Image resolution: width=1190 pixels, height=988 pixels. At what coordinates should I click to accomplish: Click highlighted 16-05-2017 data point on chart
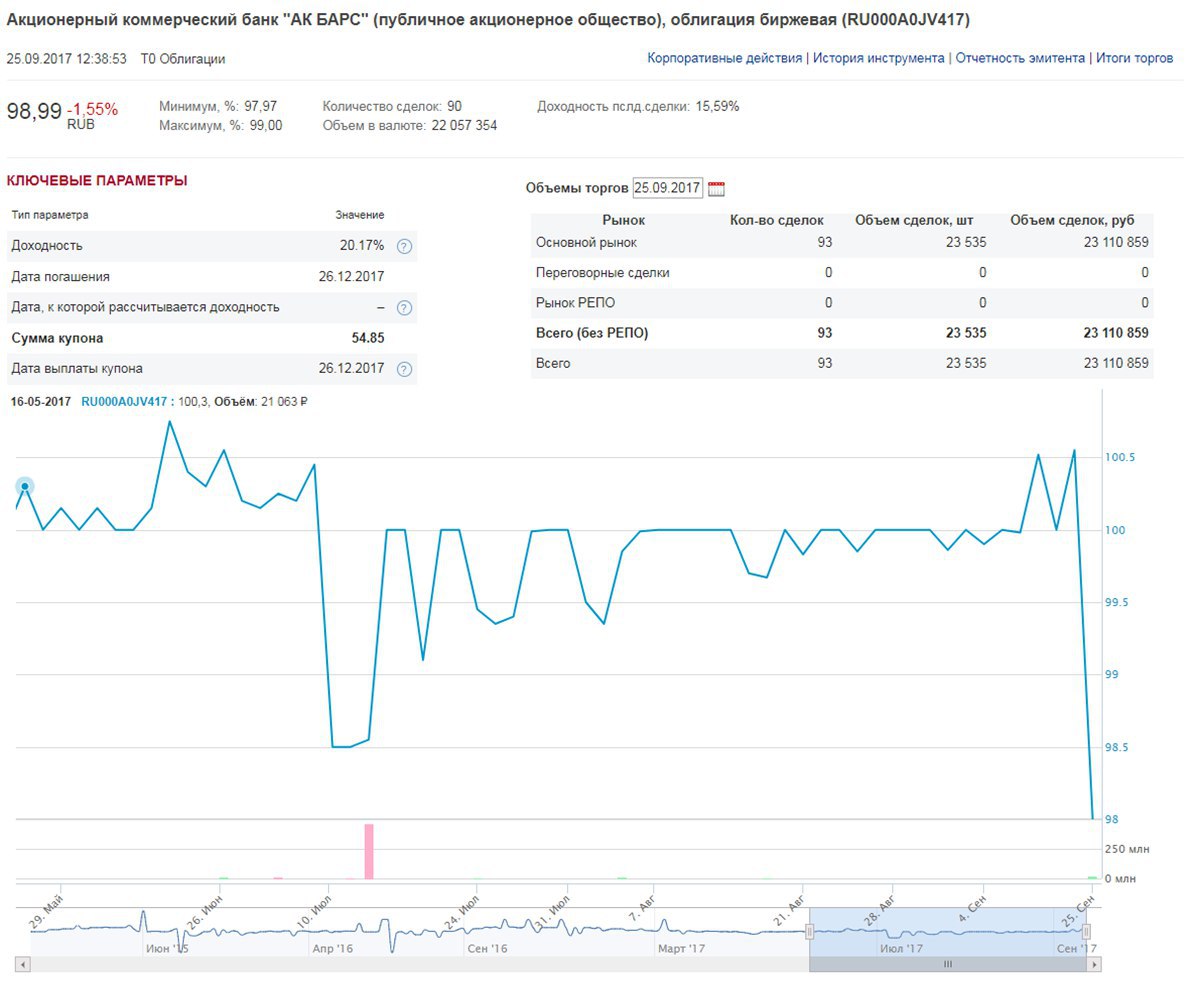(25, 486)
